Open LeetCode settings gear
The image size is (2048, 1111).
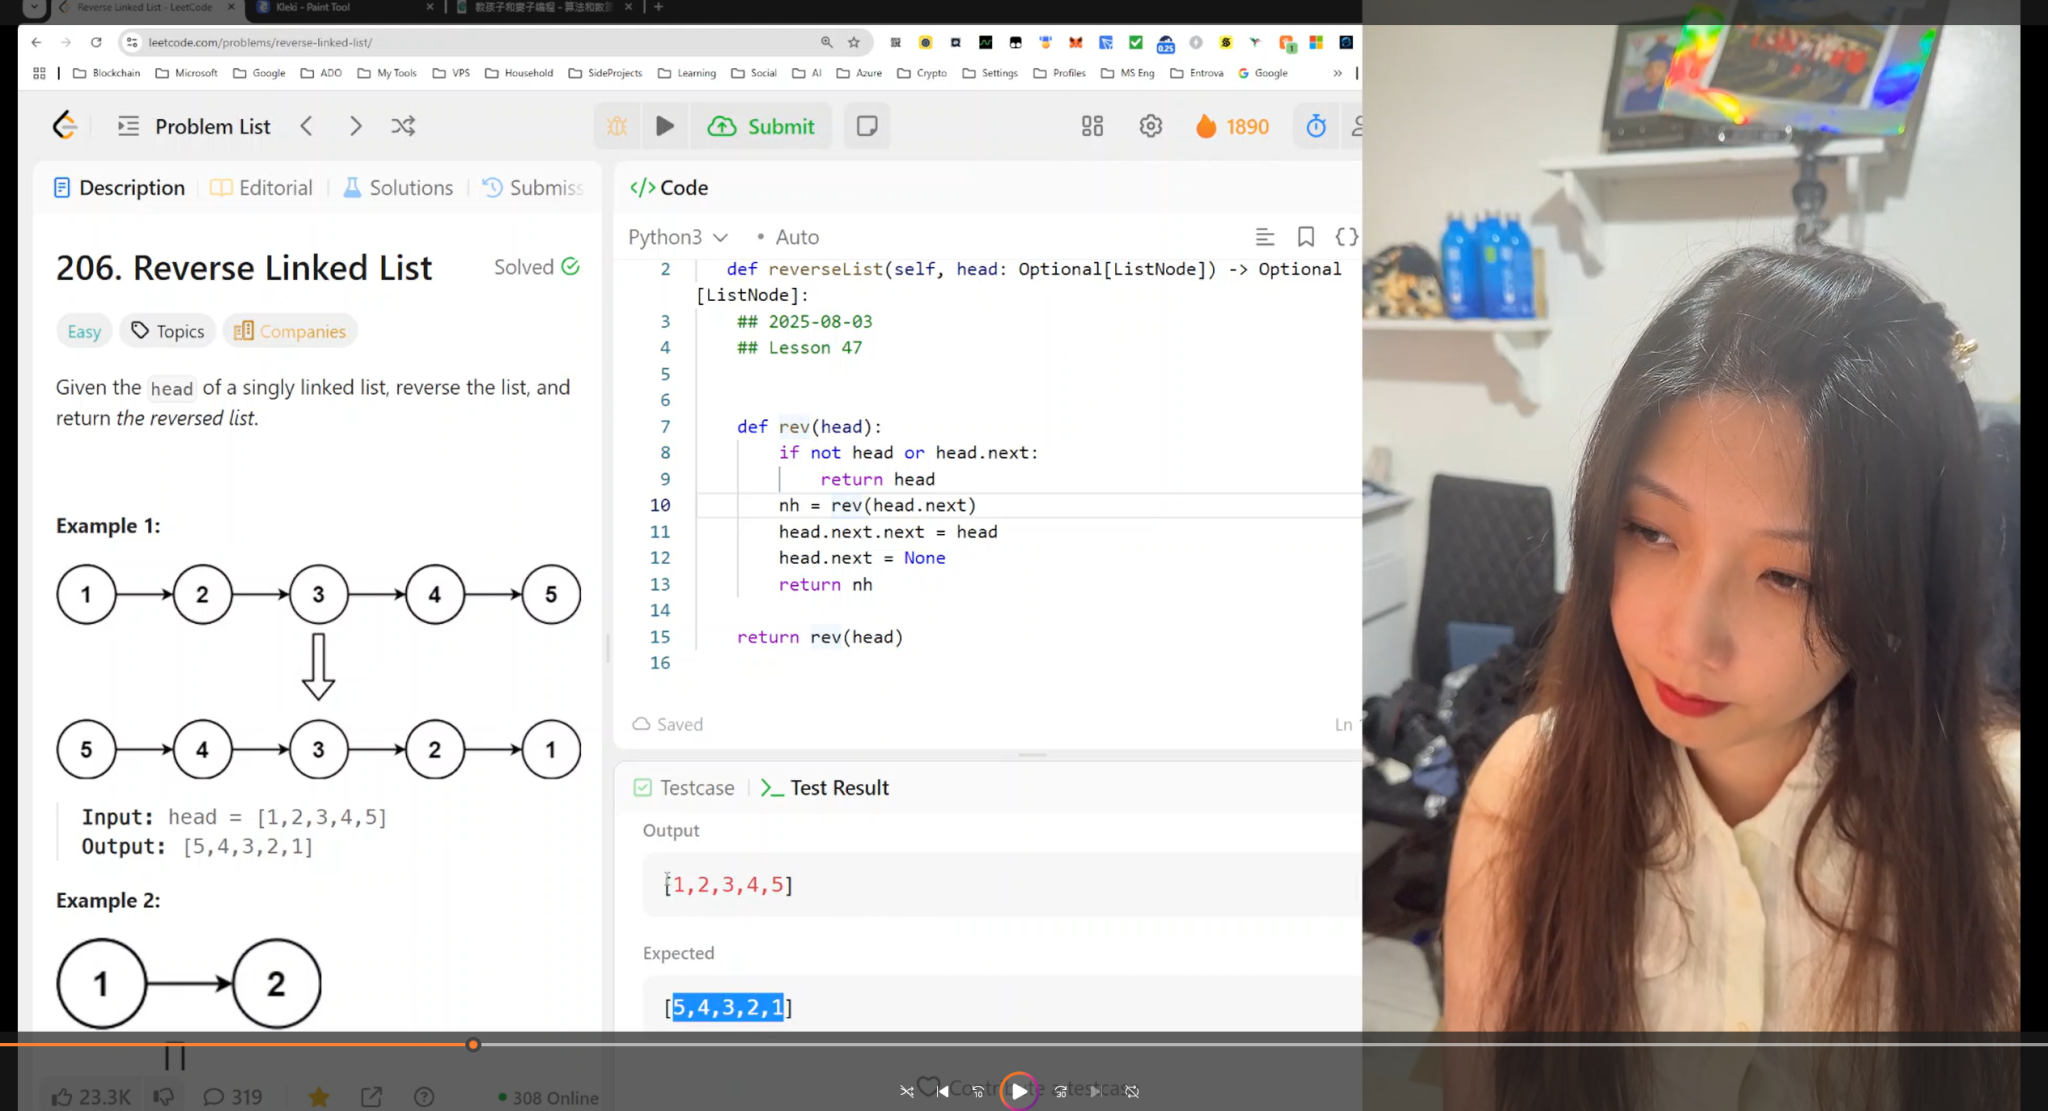coord(1151,126)
